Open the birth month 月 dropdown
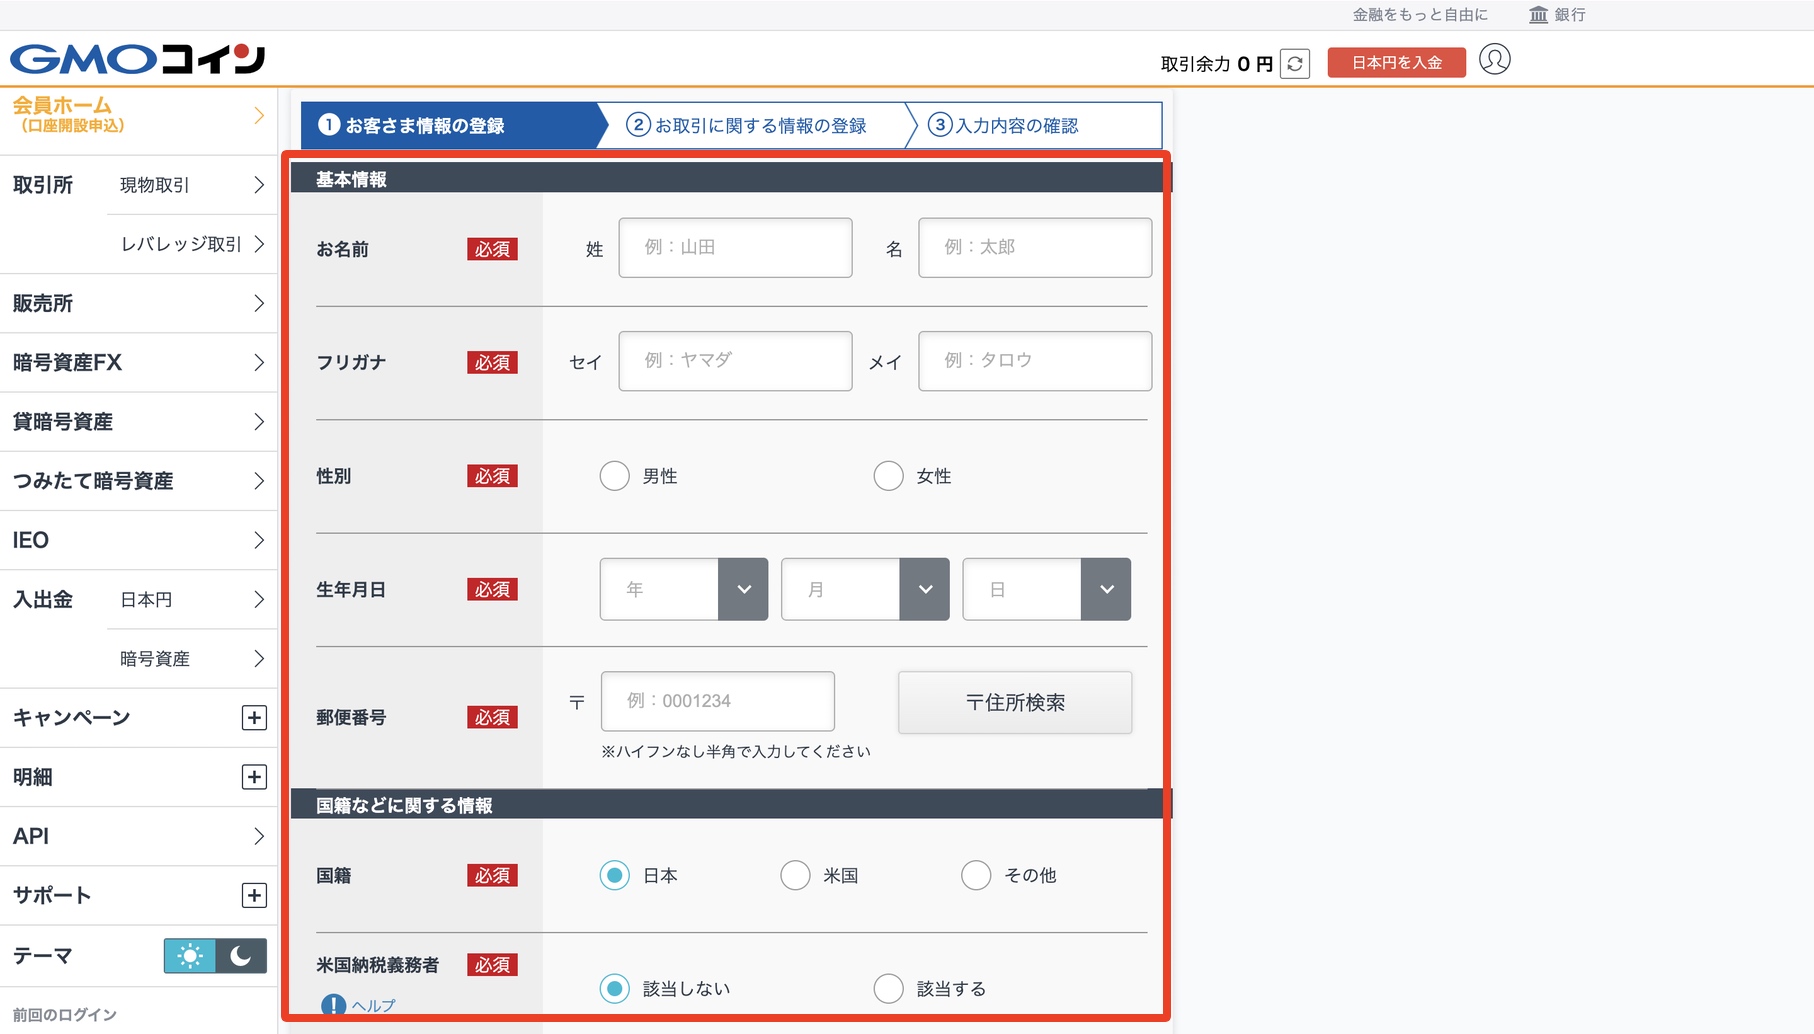The image size is (1814, 1034). (865, 589)
